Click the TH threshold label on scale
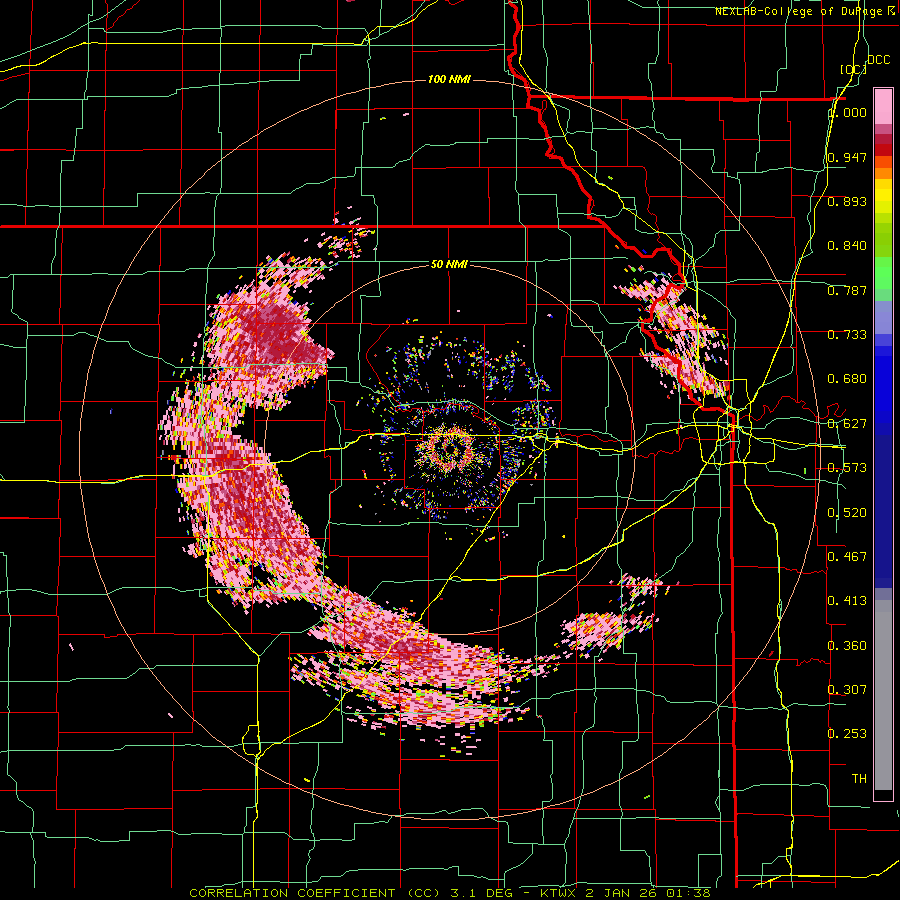The image size is (900, 900). 859,778
